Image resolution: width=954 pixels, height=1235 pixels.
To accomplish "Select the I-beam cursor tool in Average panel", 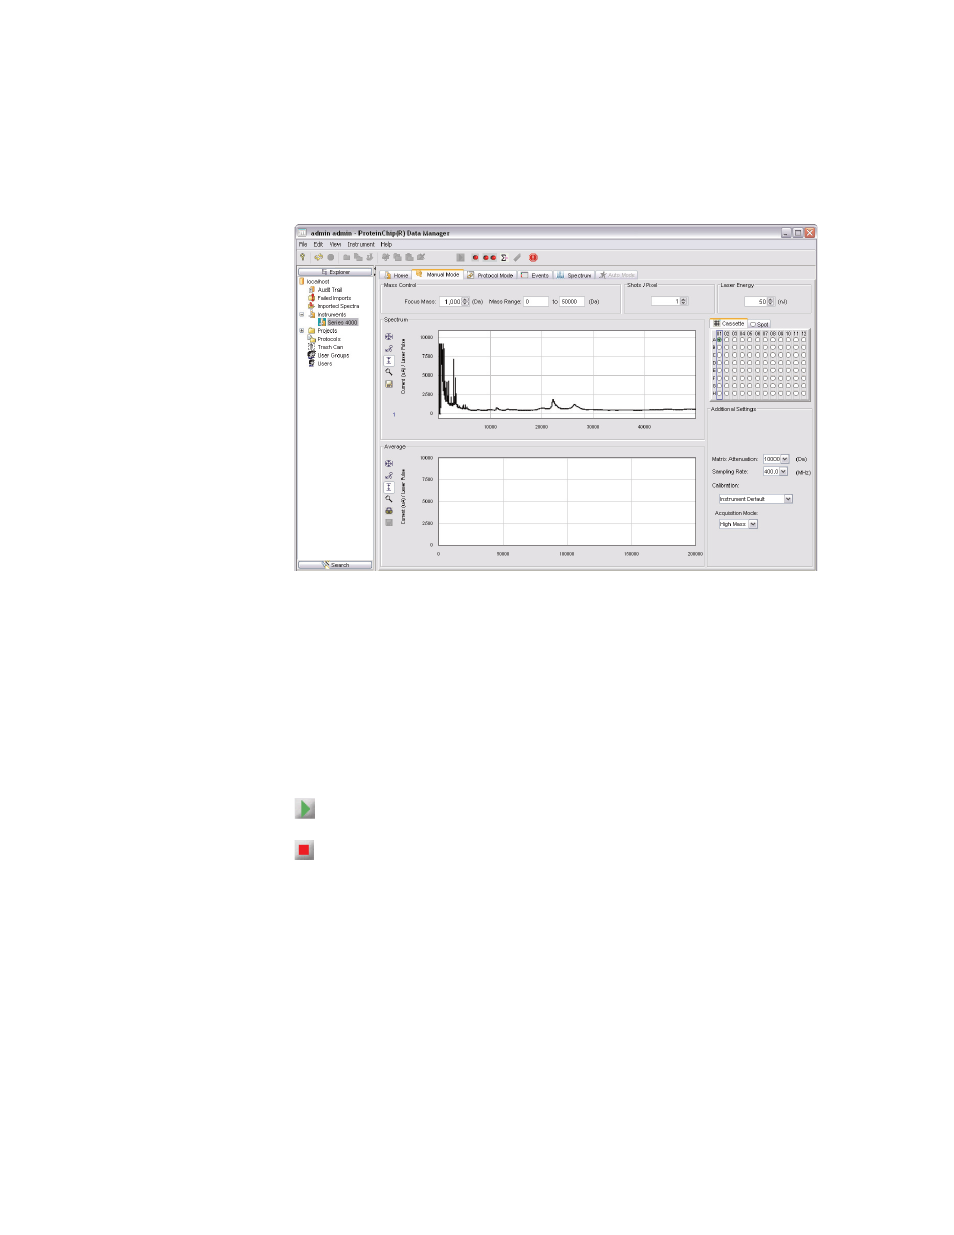I will [x=389, y=487].
